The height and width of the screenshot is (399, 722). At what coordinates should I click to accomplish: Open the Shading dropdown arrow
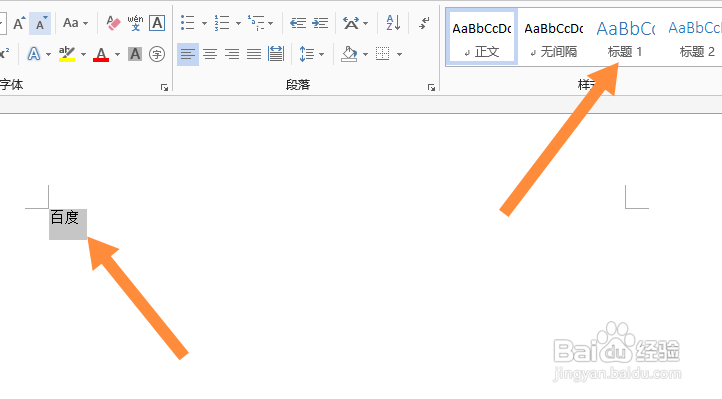pos(366,54)
